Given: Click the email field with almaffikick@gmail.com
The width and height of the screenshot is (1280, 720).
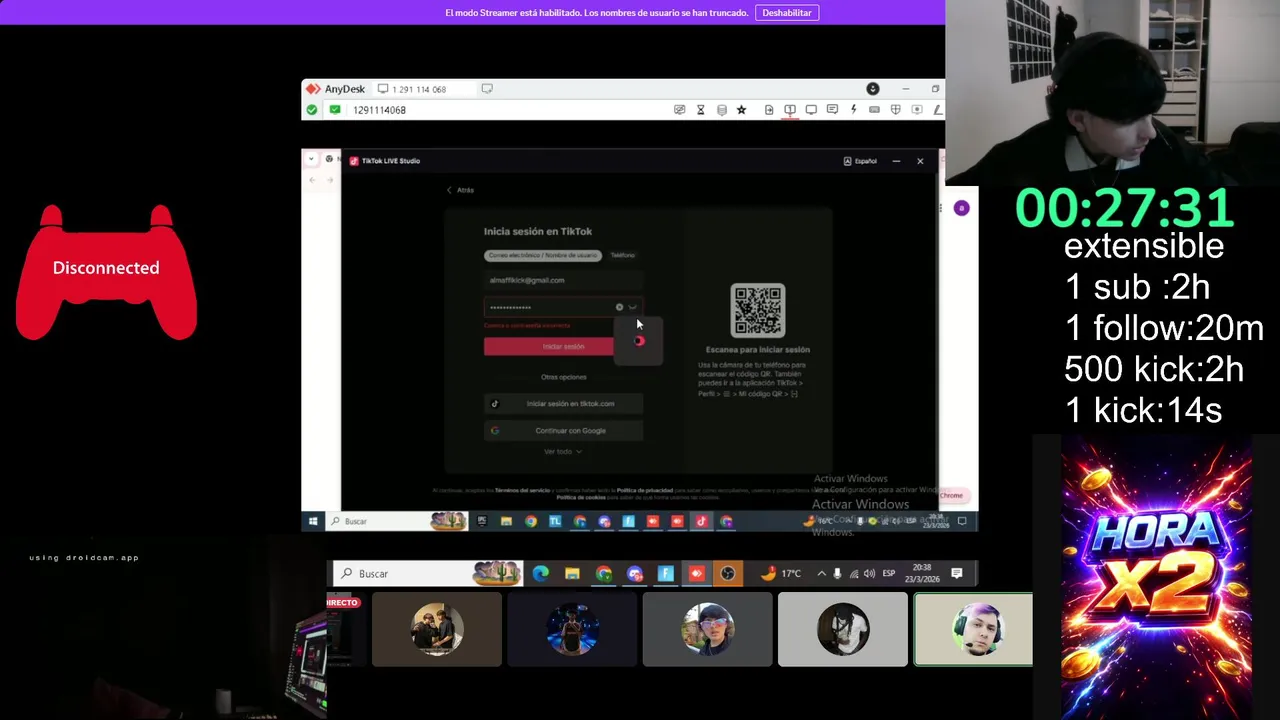Looking at the screenshot, I should [563, 281].
